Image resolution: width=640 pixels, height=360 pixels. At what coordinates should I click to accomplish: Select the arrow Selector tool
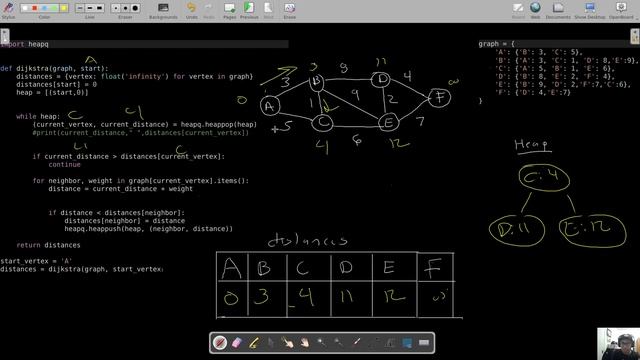271,342
